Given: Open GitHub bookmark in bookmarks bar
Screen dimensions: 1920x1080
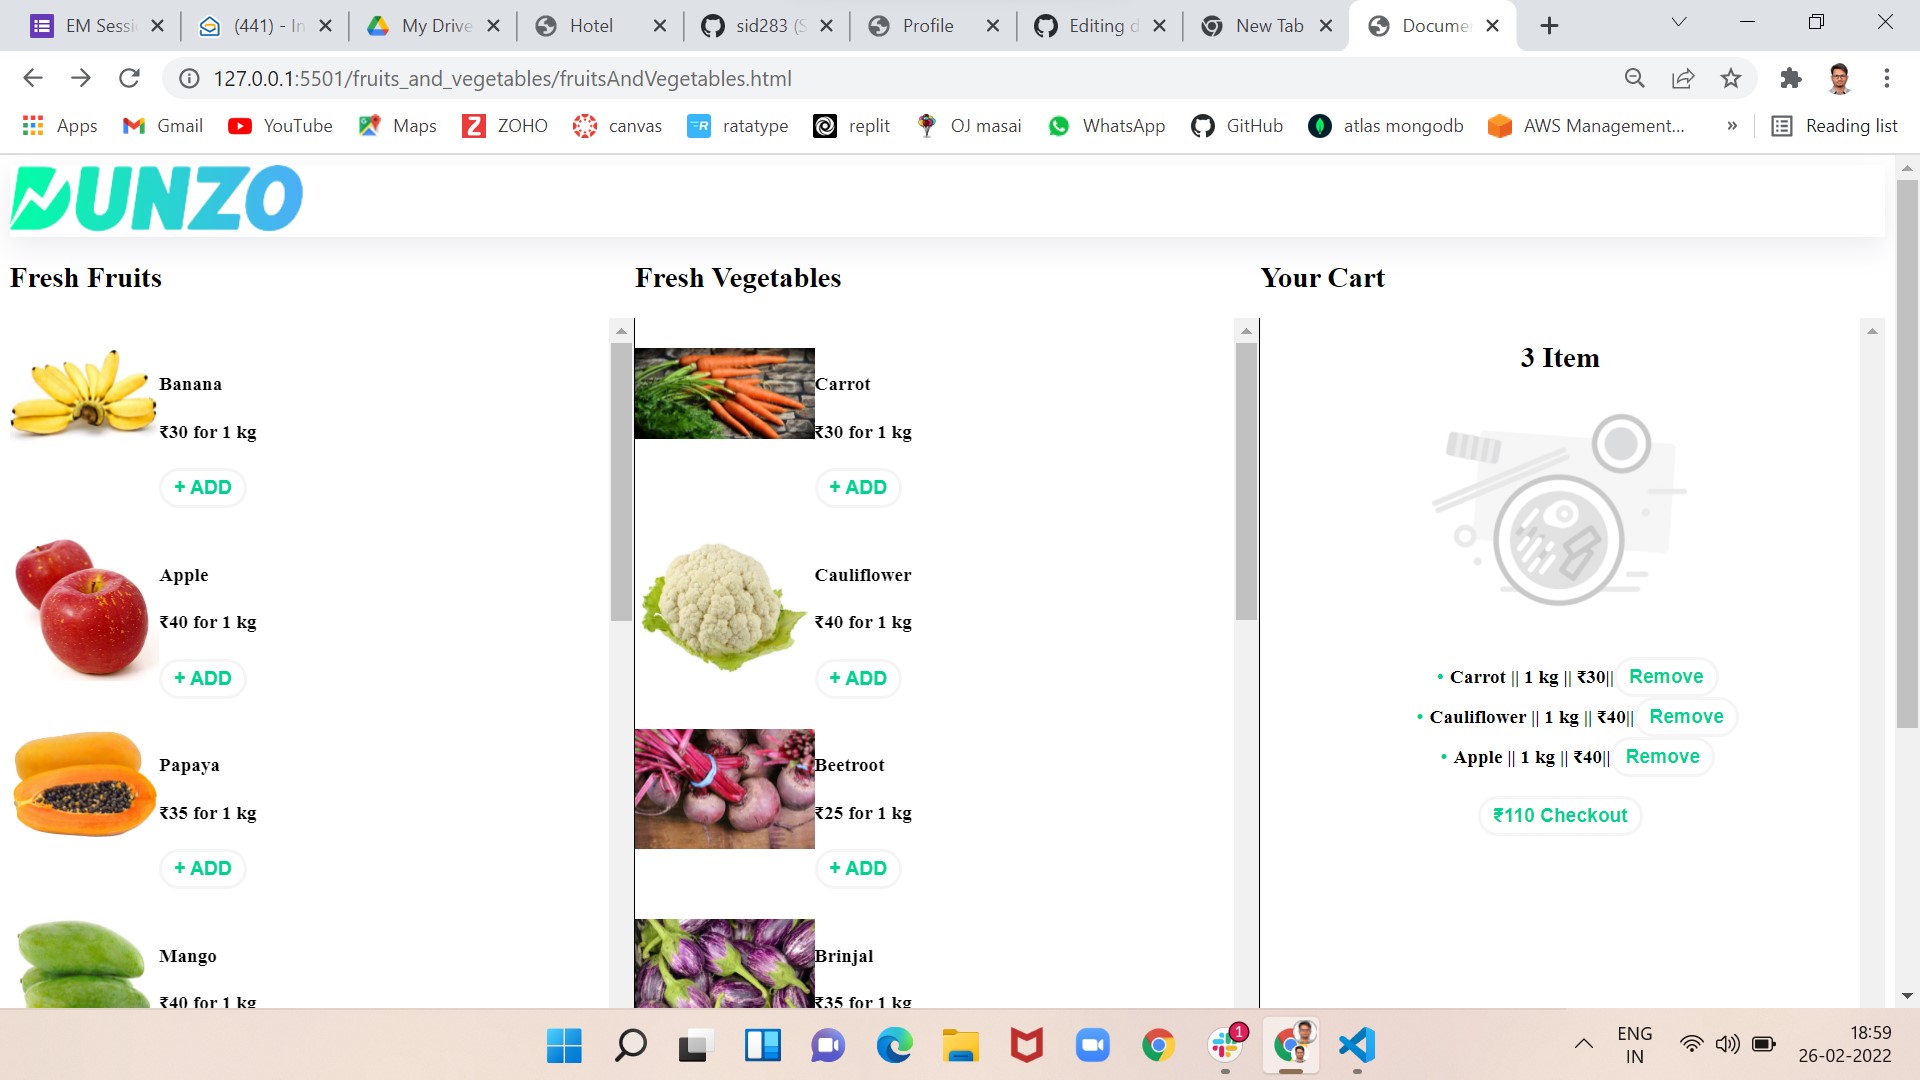Looking at the screenshot, I should pyautogui.click(x=1237, y=125).
